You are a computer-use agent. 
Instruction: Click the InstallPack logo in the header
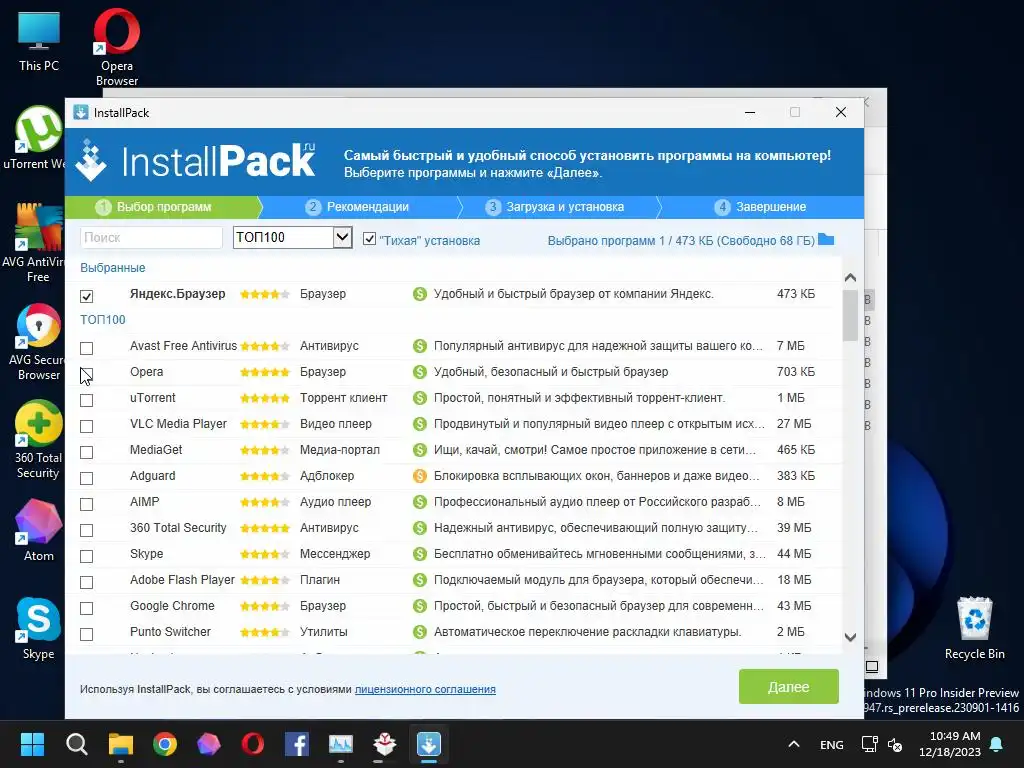(x=196, y=161)
